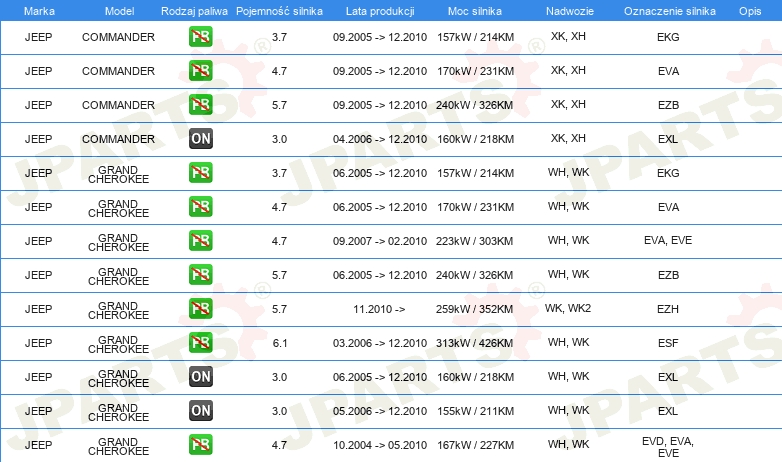Screen dimensions: 782x462
Task: Select the 167kW / 227KM power cell
Action: pos(475,445)
